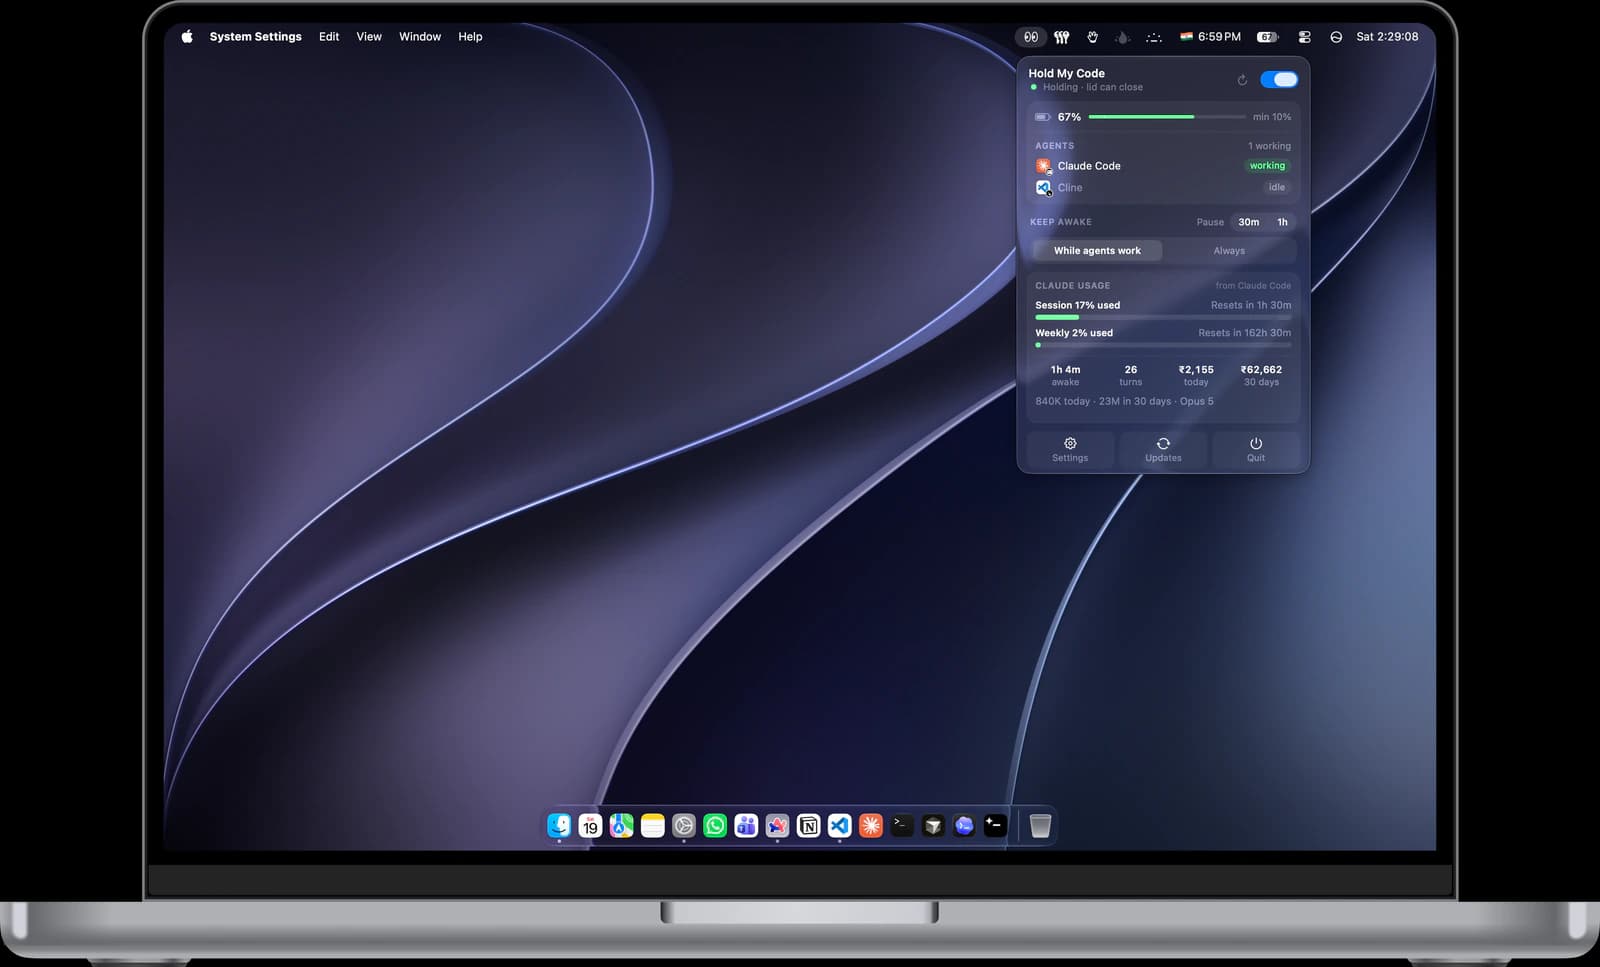
Task: Click the ₹2,155 today cost stat
Action: (1196, 375)
